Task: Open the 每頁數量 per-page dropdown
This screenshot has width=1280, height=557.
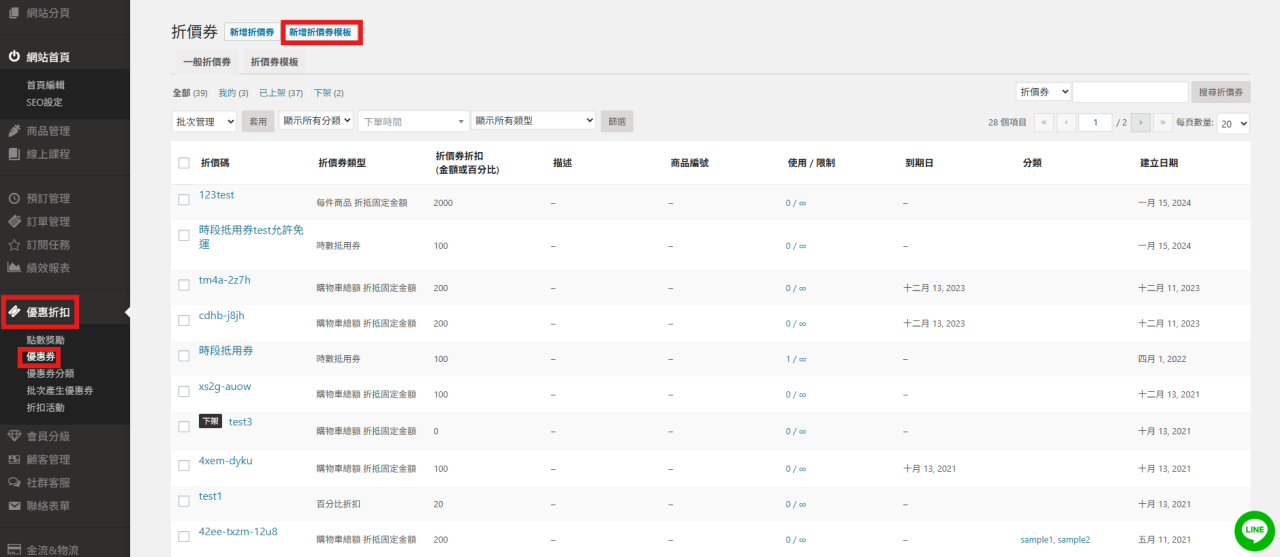Action: [1234, 123]
